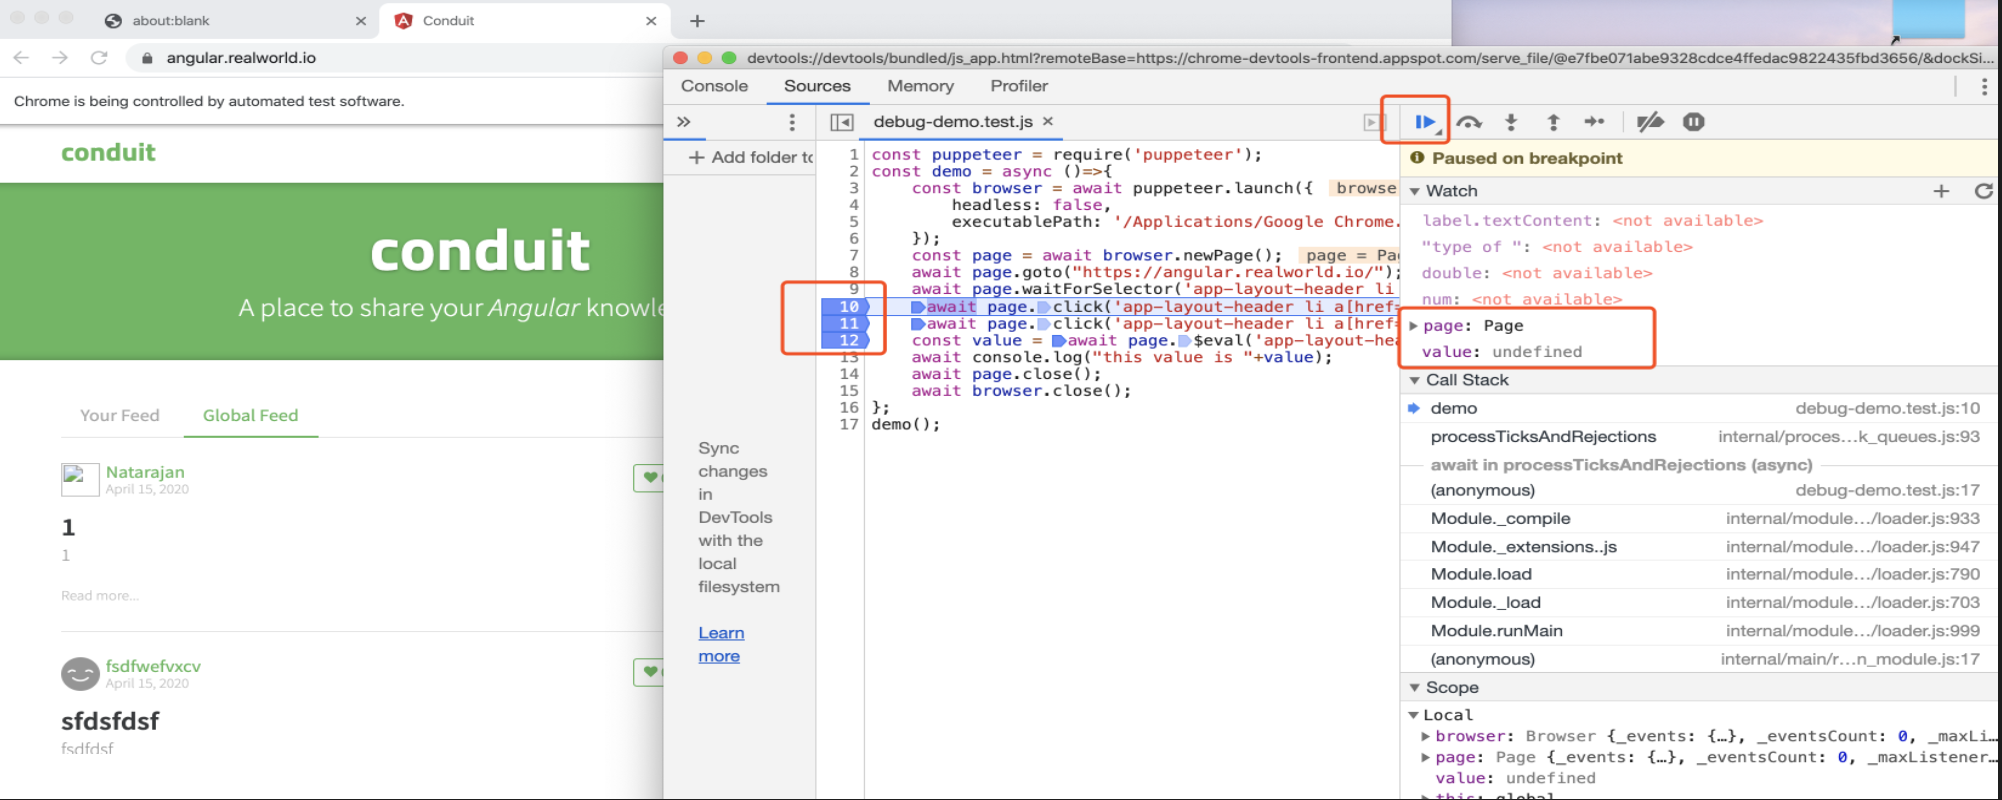Step out of current function
This screenshot has width=2002, height=800.
[1553, 122]
